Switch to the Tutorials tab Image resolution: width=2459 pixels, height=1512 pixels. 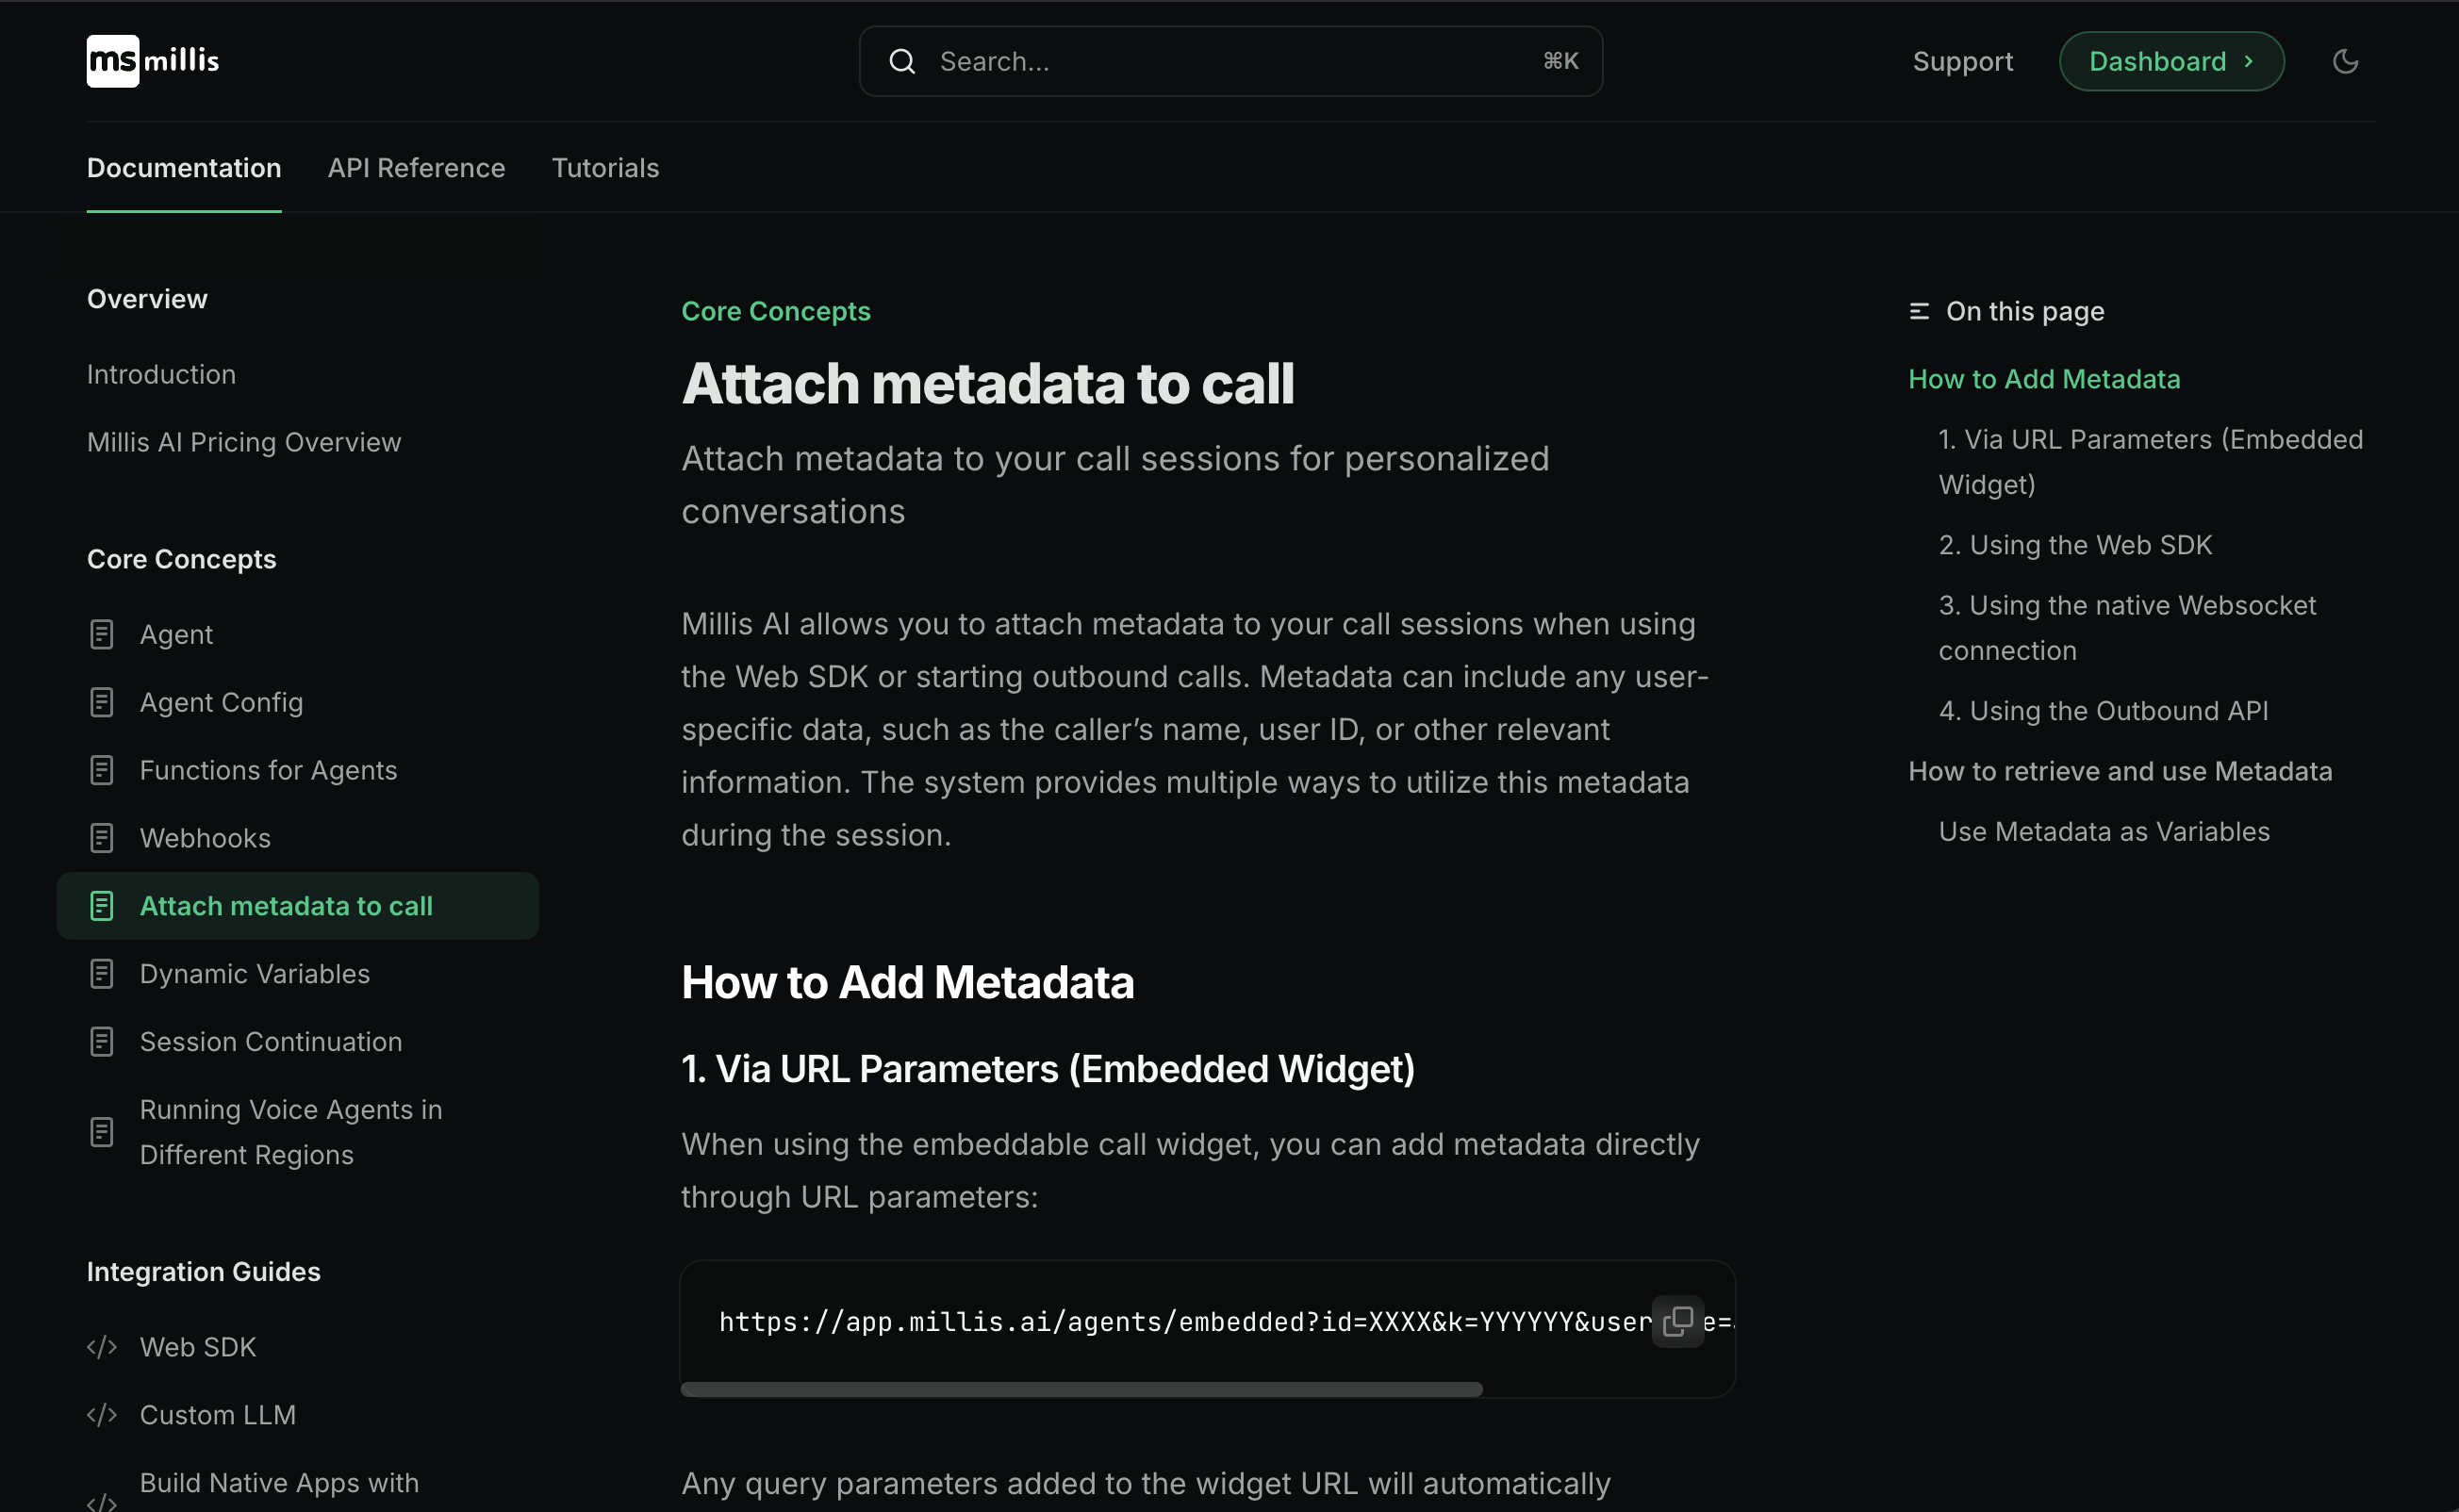click(605, 168)
